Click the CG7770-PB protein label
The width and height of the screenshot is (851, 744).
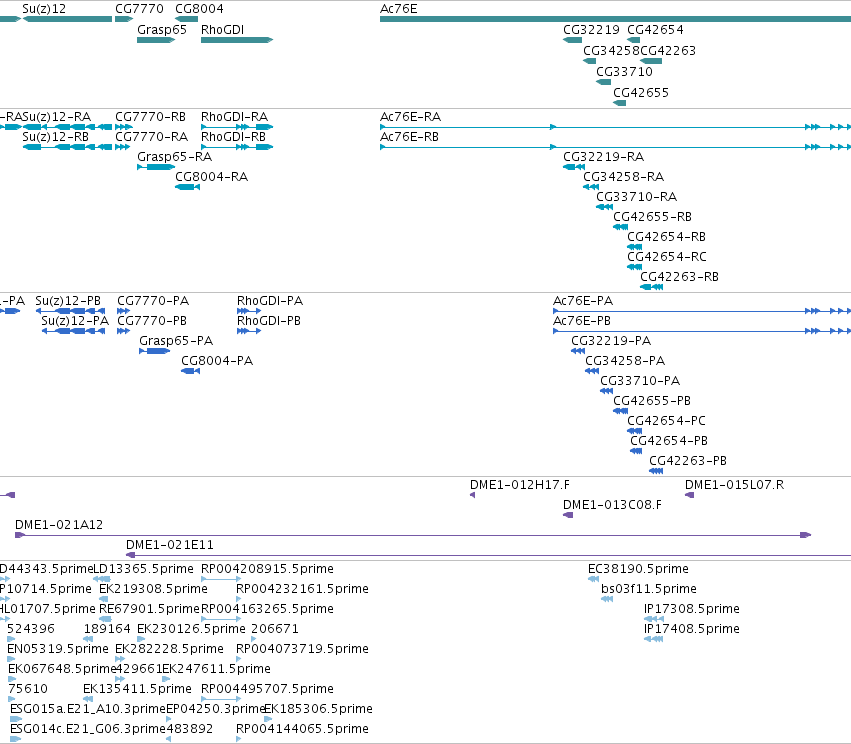click(152, 321)
